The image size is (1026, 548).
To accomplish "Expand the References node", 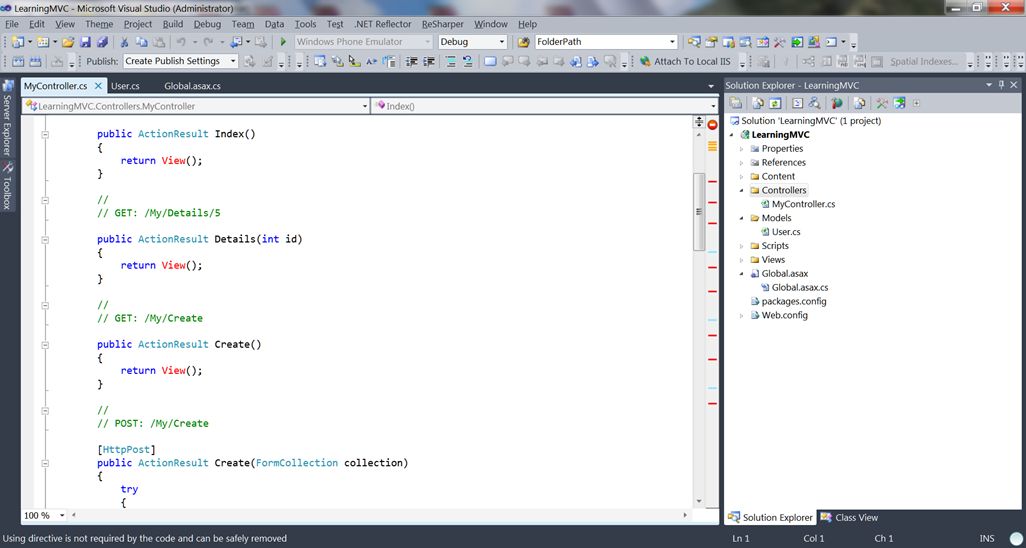I will (x=742, y=163).
